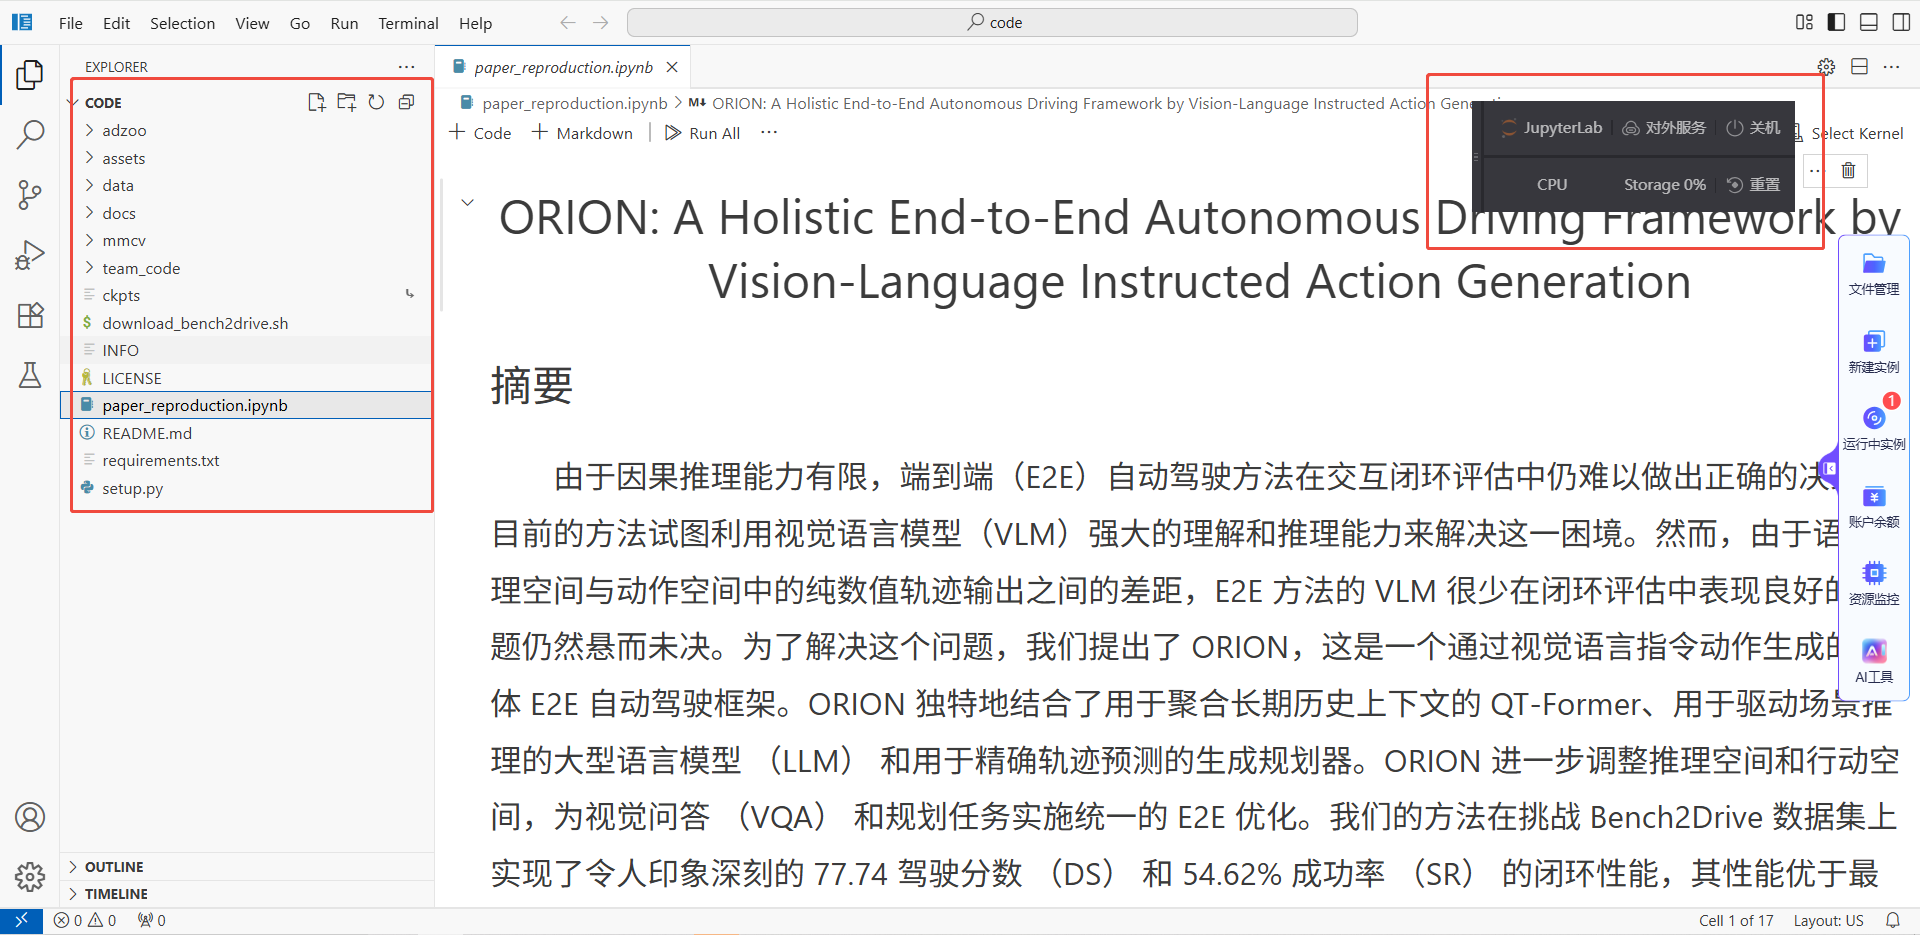Open 文件管理 file manager panel

[x=1874, y=274]
